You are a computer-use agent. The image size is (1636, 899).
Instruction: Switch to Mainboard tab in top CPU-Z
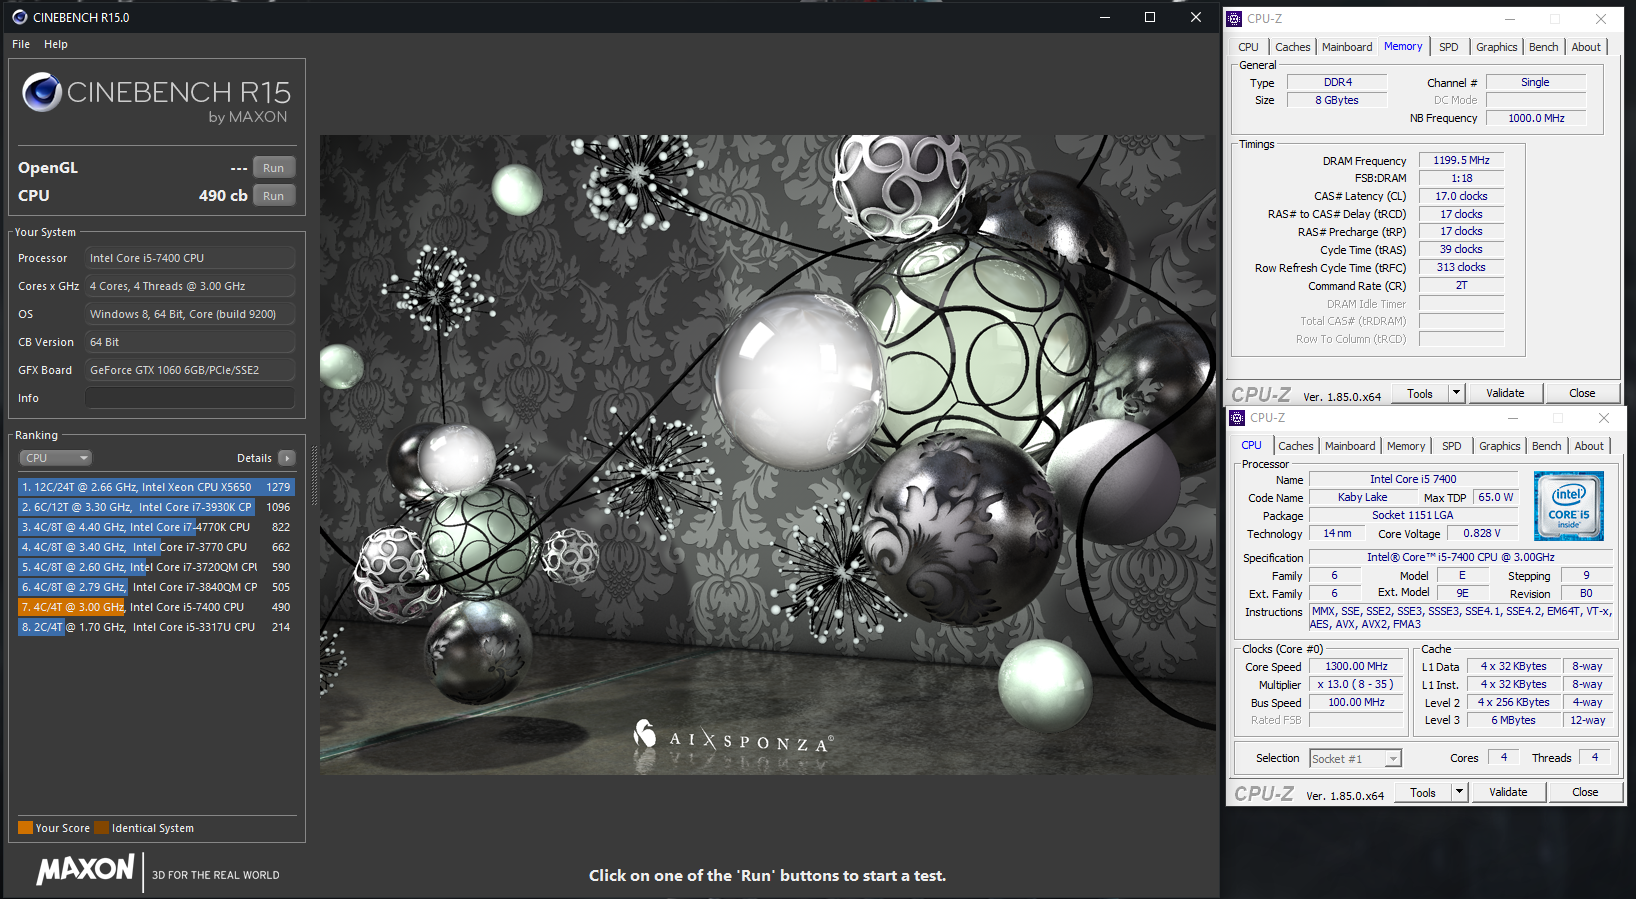pyautogui.click(x=1347, y=47)
